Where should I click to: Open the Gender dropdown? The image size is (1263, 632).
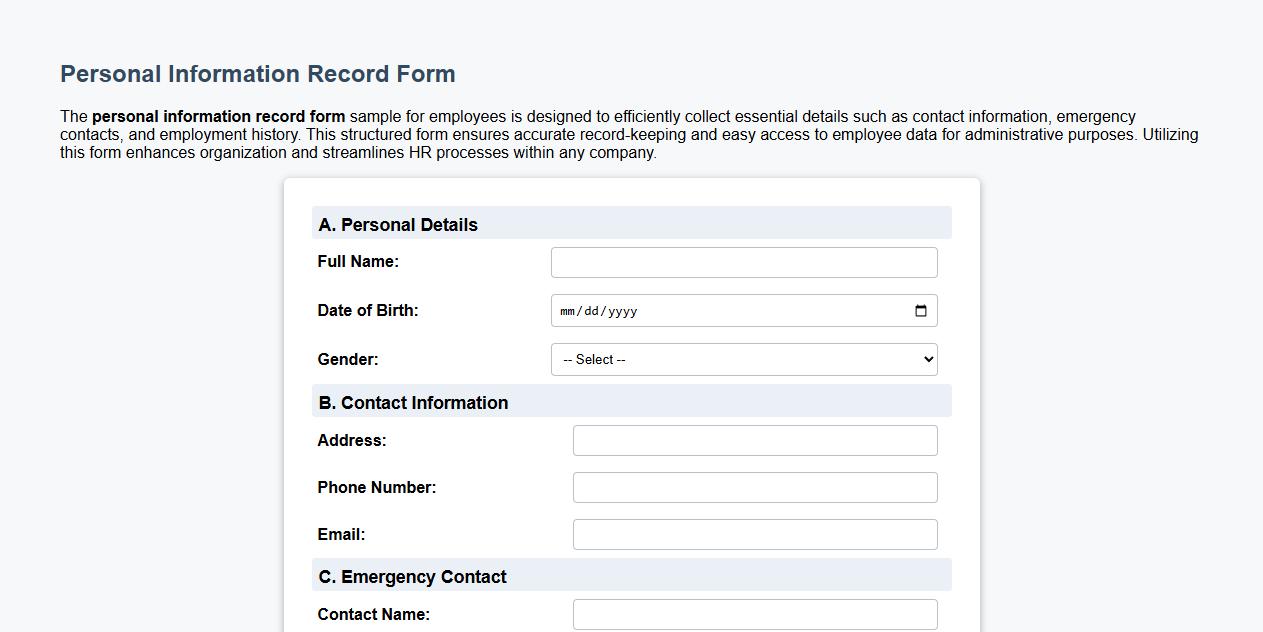(x=744, y=359)
